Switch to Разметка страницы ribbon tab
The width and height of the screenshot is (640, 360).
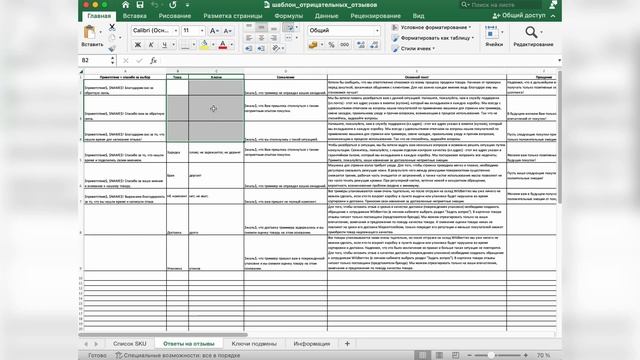[x=233, y=16]
